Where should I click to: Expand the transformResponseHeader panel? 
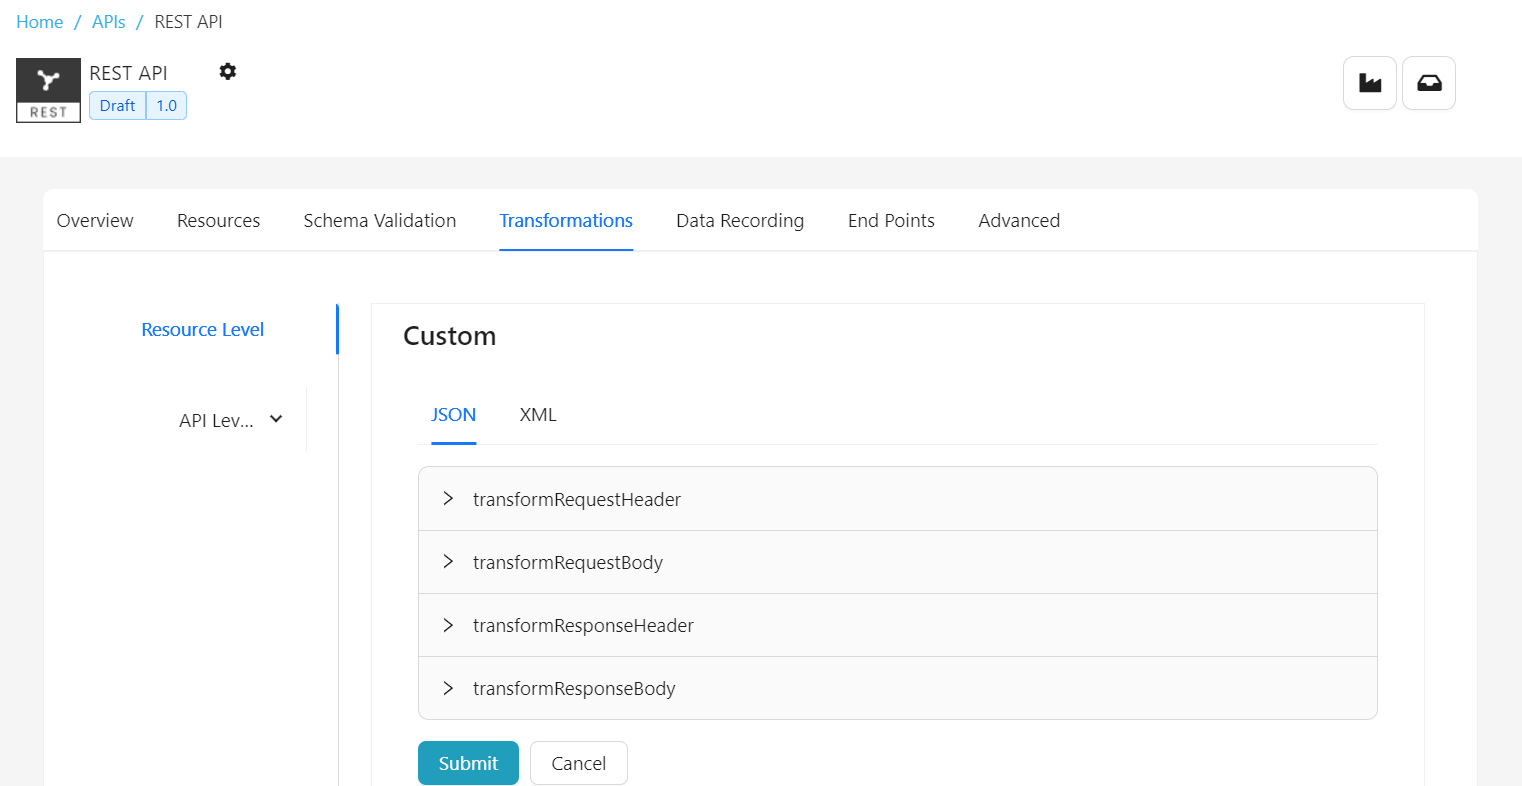tap(582, 625)
